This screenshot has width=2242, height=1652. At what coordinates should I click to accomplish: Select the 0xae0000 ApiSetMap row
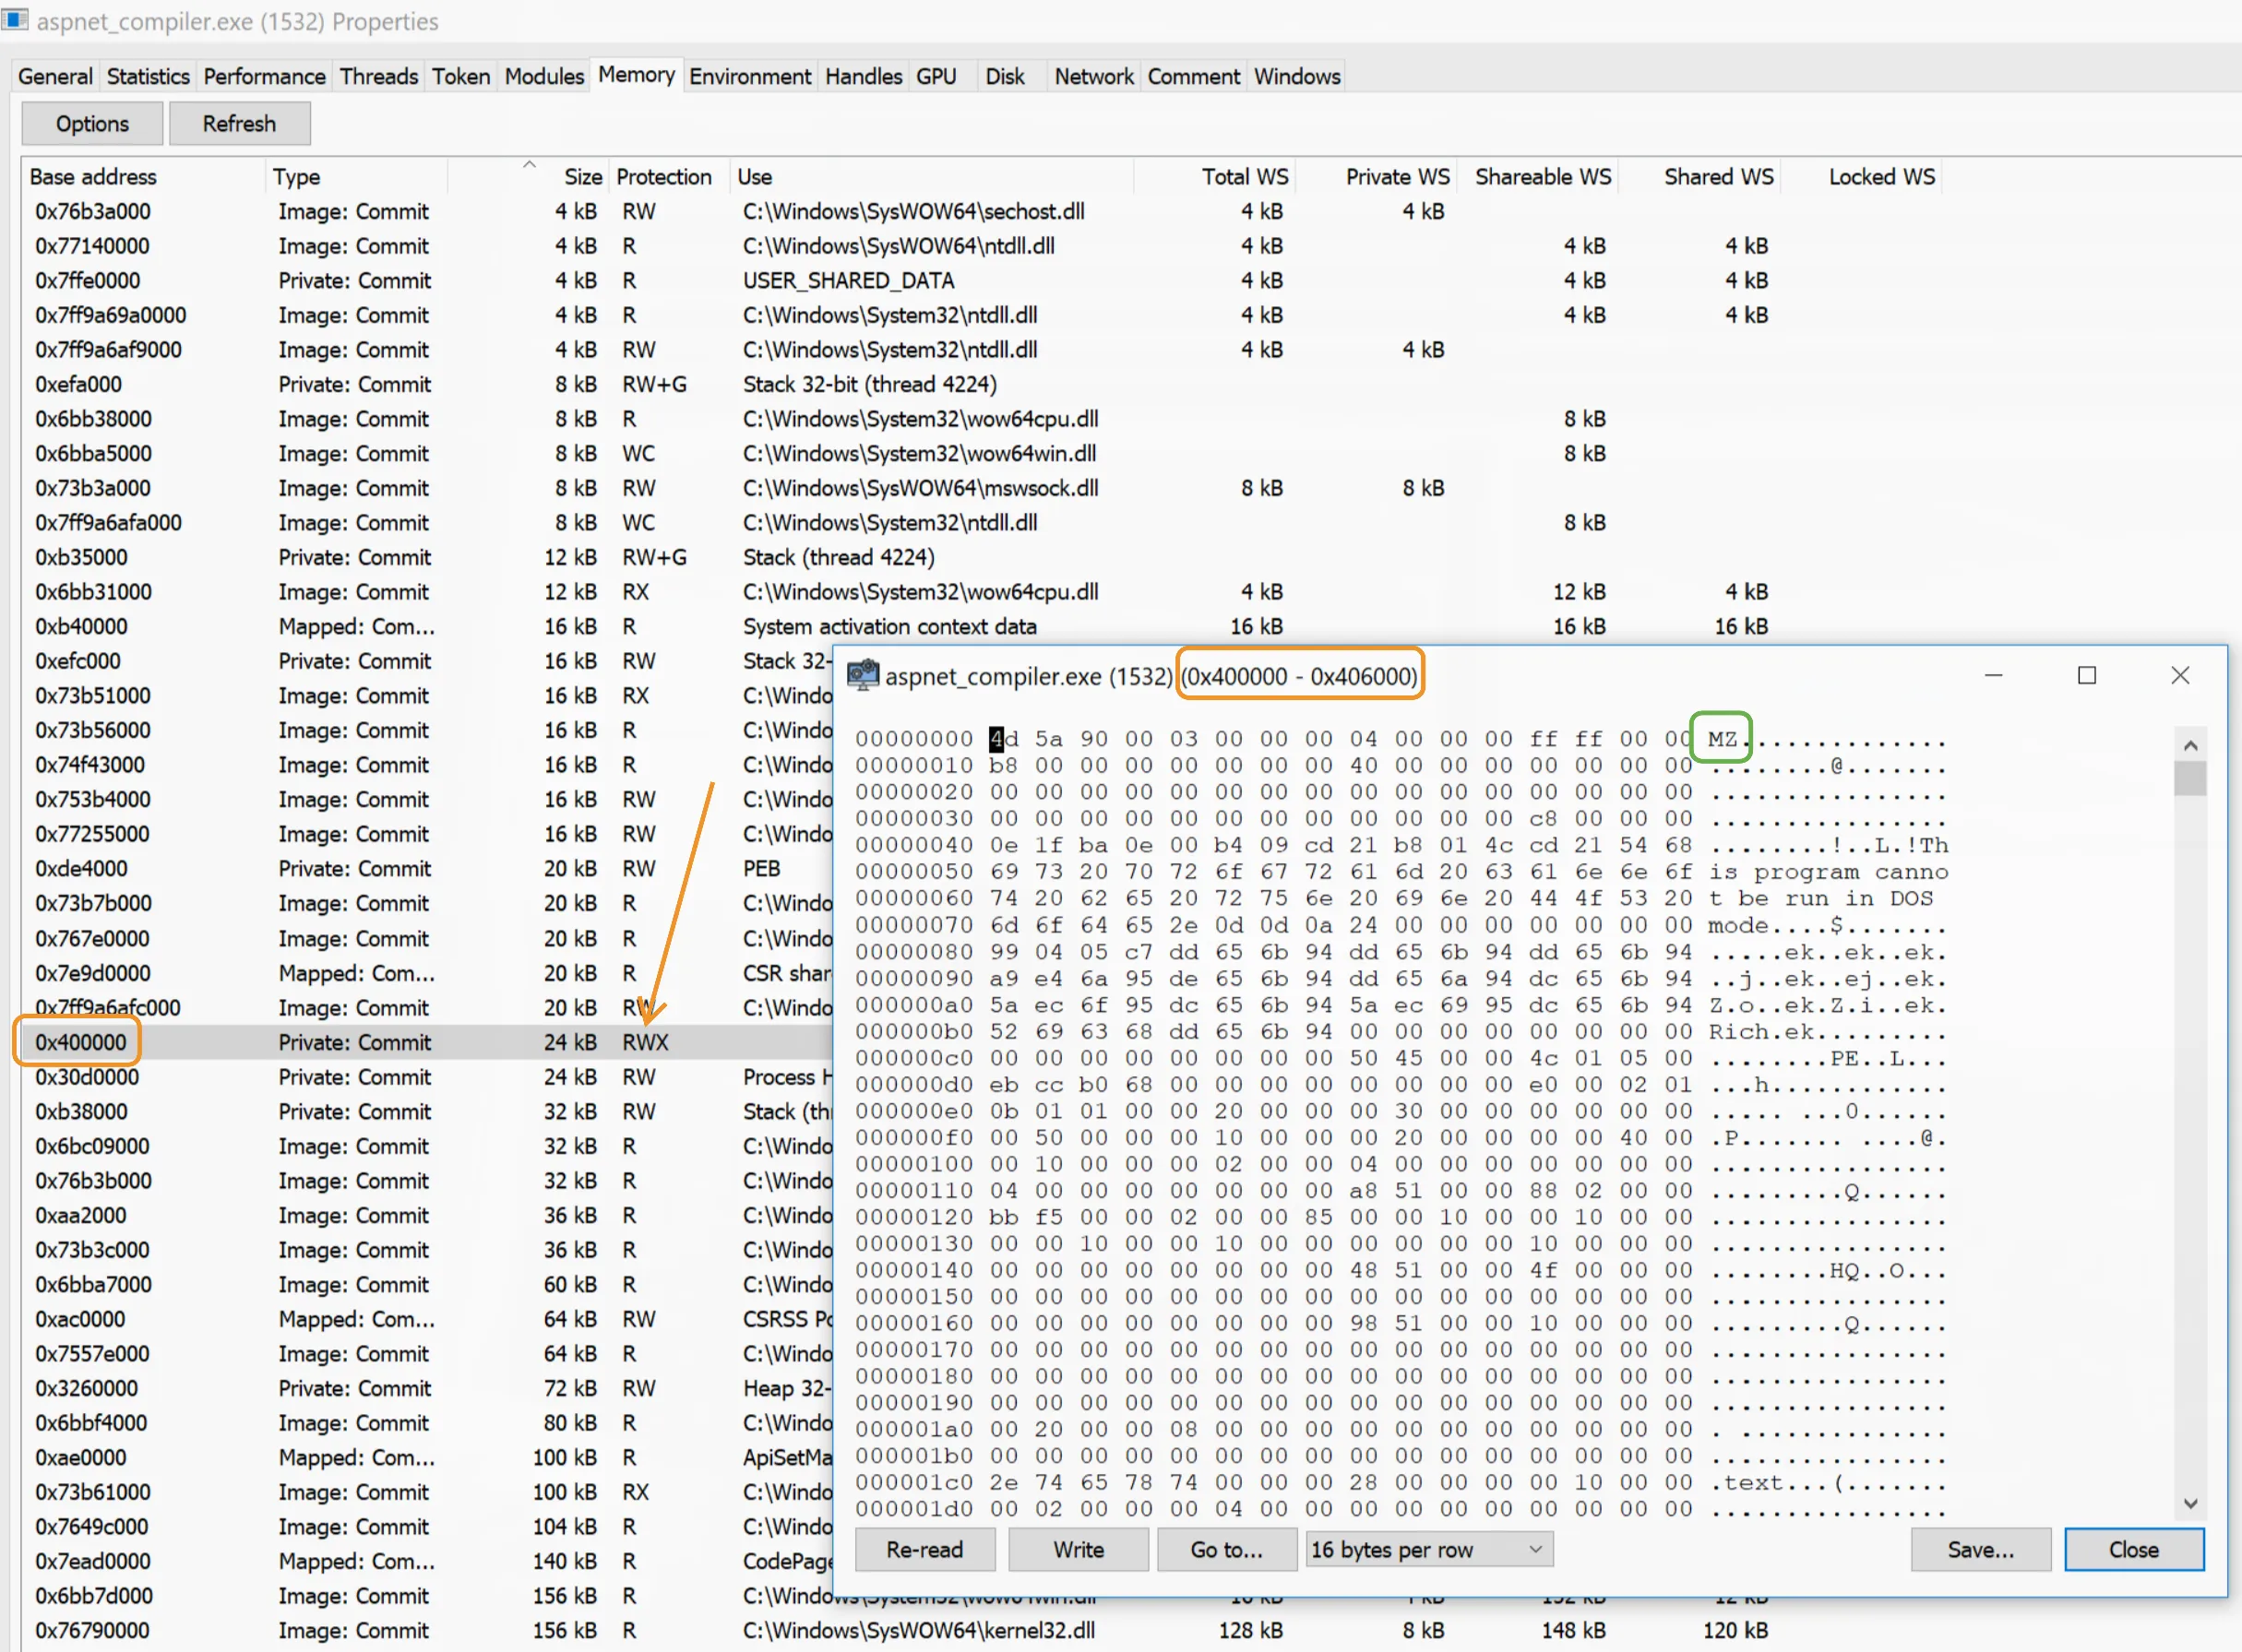pos(428,1457)
